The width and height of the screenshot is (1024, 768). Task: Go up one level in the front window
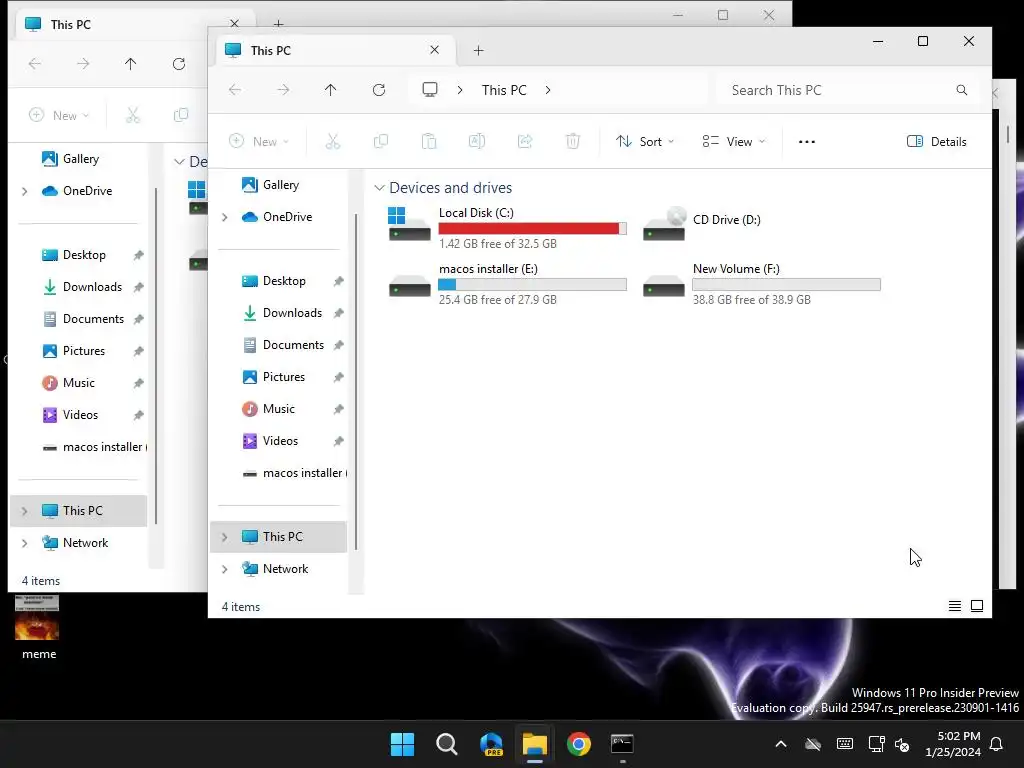[x=330, y=90]
